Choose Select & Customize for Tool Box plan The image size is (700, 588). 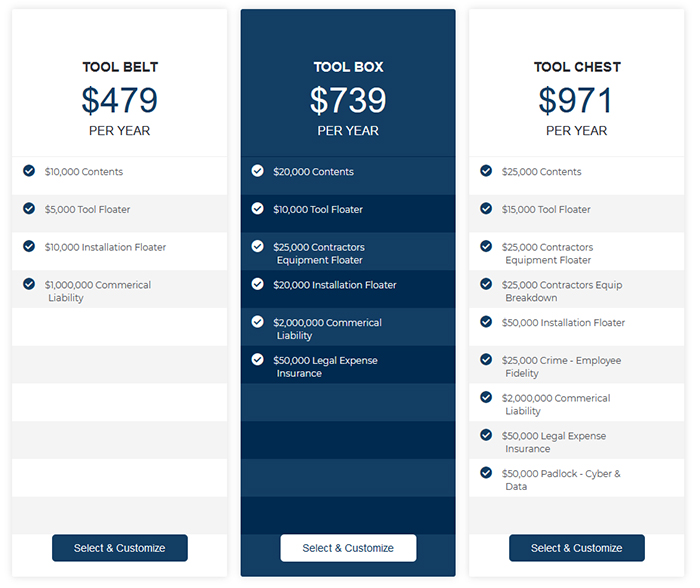point(348,548)
